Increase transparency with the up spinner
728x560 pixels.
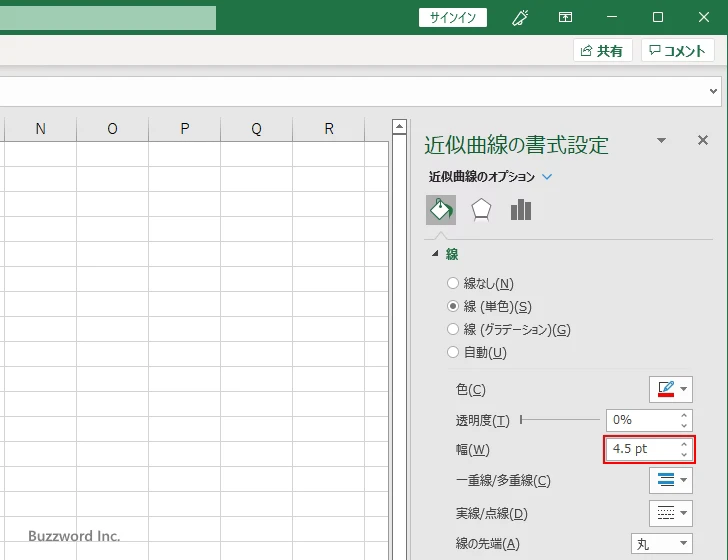[684, 415]
